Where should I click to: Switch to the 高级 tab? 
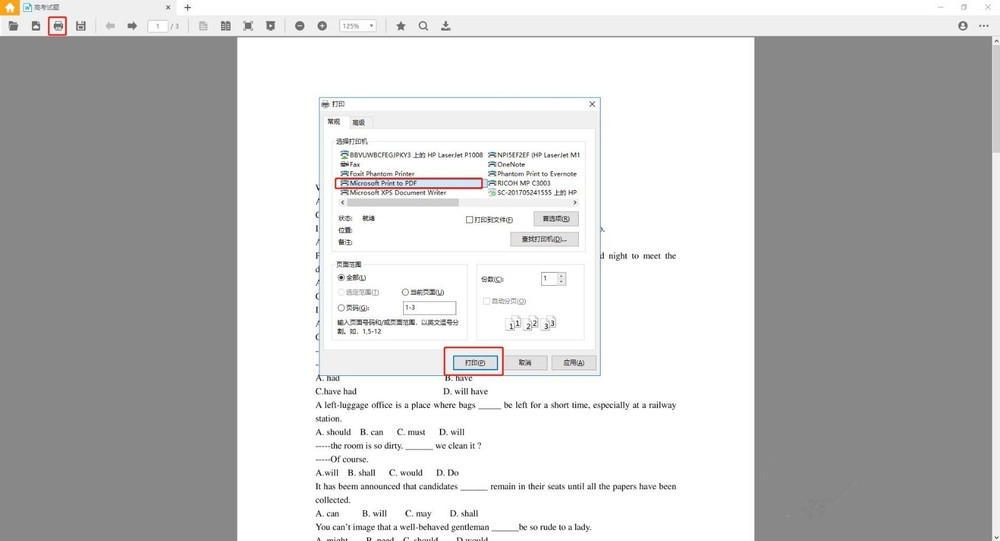[x=358, y=122]
